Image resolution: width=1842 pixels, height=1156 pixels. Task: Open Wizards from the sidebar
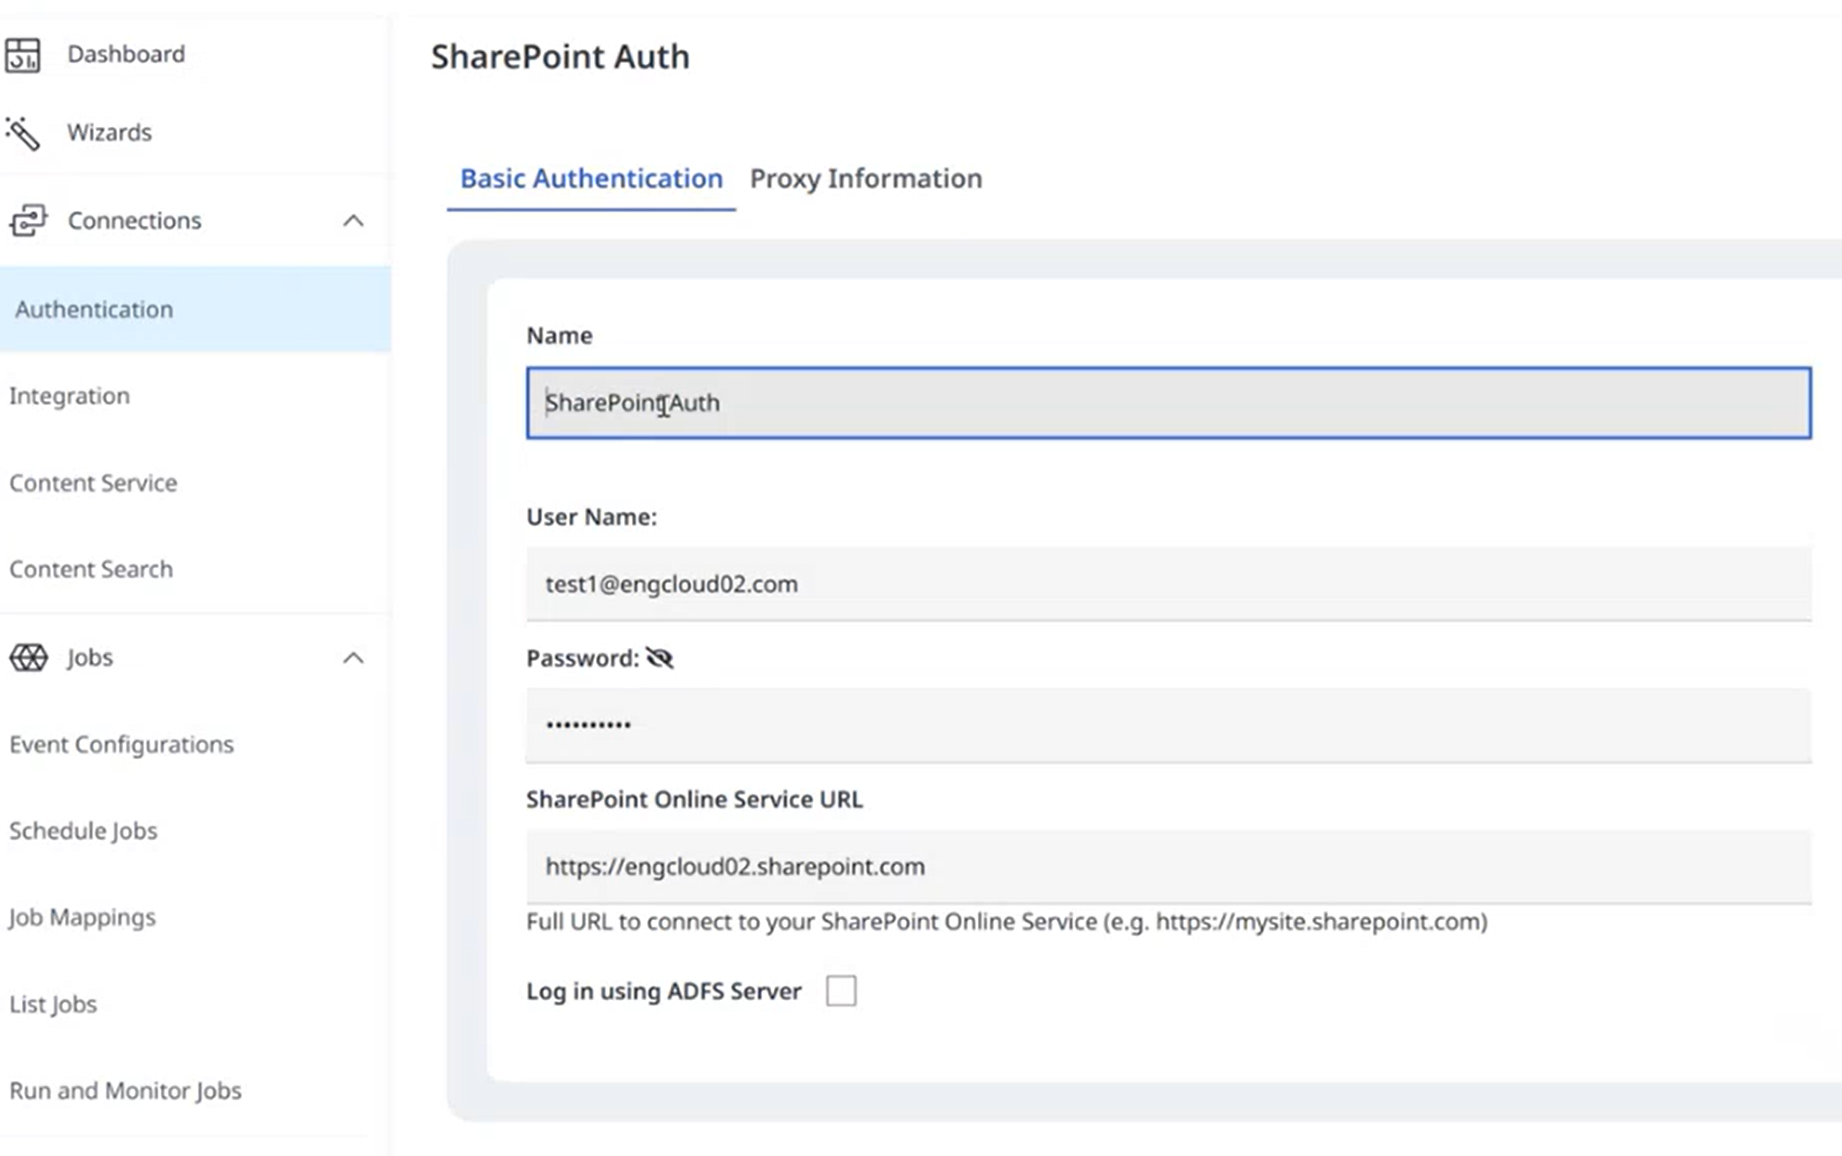(x=109, y=132)
